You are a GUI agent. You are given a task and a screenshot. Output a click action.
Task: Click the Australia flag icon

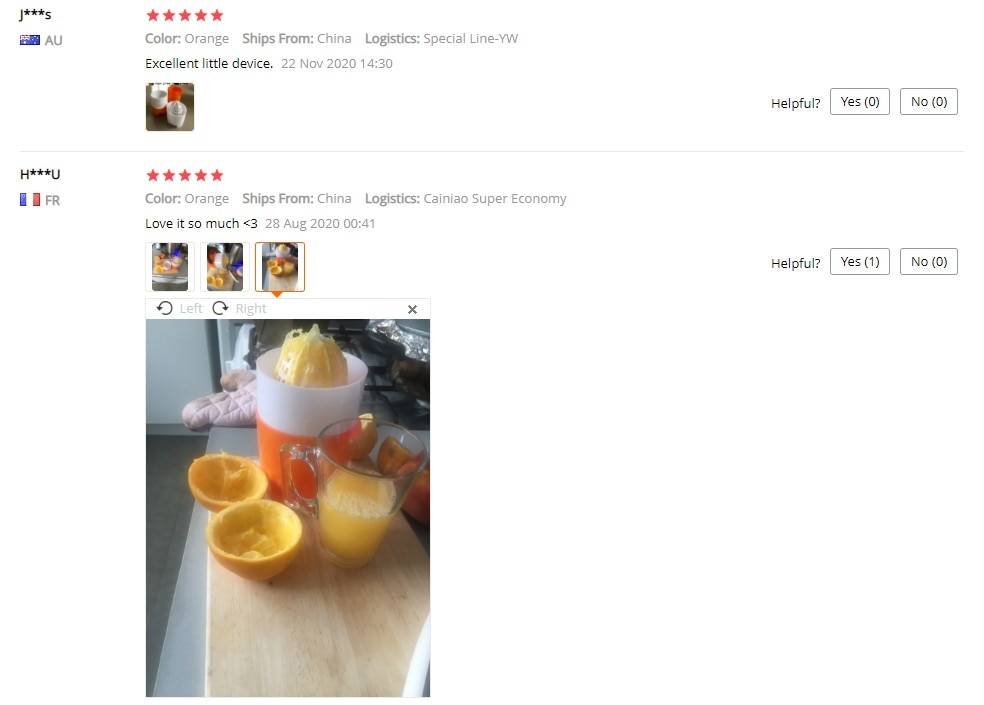(x=29, y=40)
